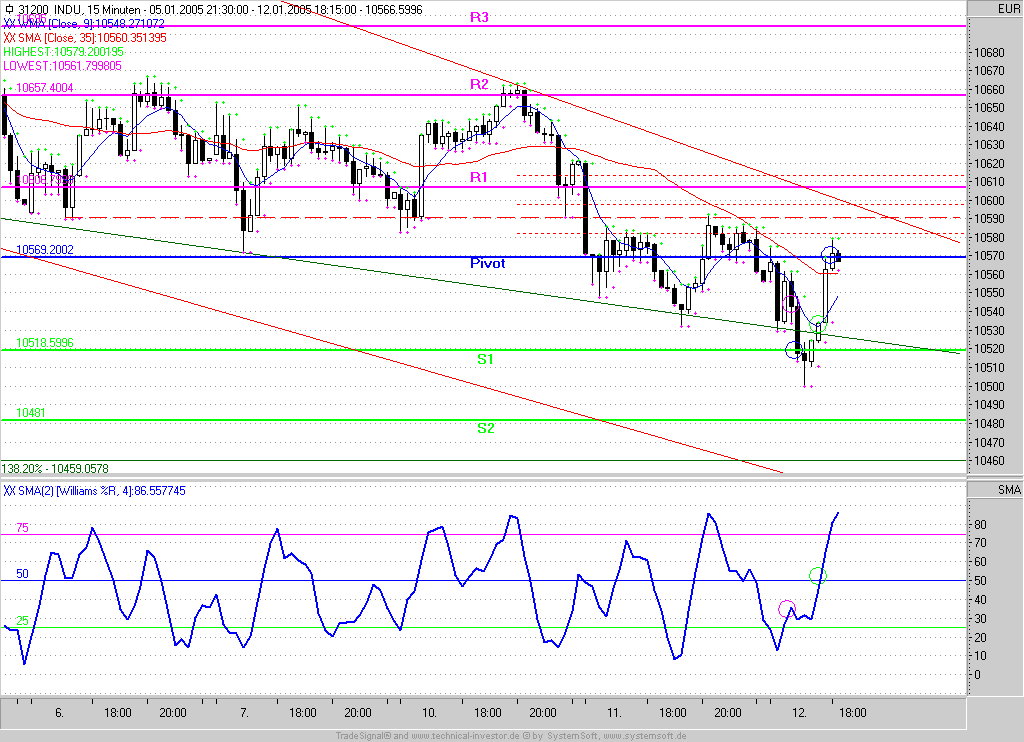1024x742 pixels.
Task: Select the 10569.2002 pivot value
Action: coord(44,250)
